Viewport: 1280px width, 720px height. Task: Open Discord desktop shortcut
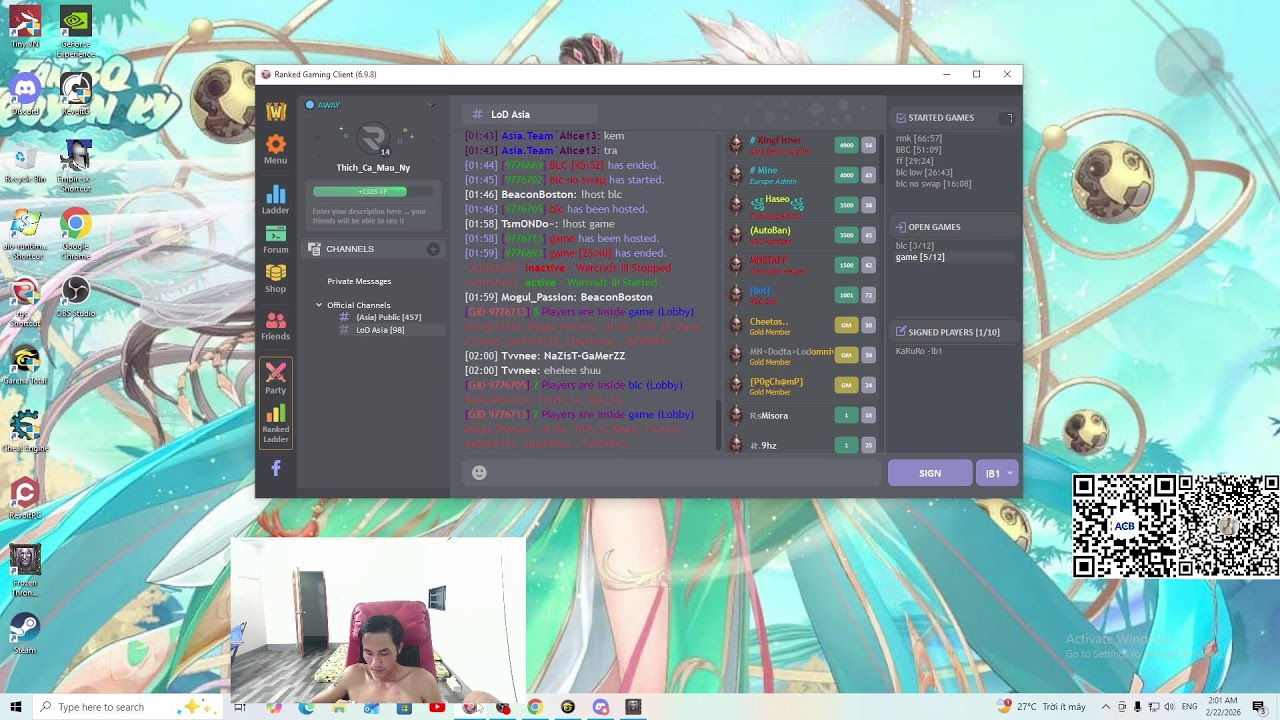[x=25, y=94]
